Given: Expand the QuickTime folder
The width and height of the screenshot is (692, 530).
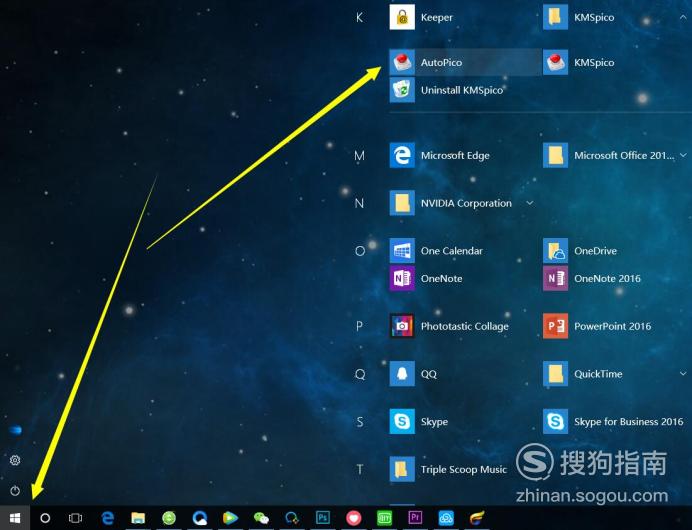Looking at the screenshot, I should 683,374.
